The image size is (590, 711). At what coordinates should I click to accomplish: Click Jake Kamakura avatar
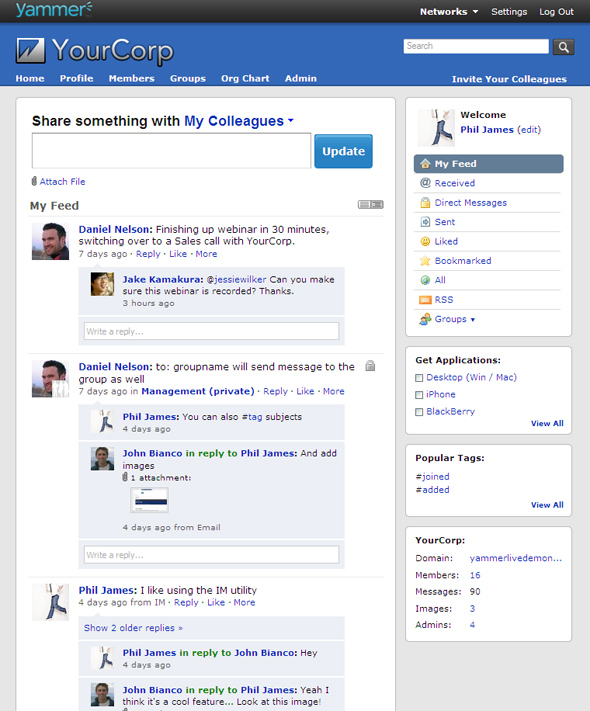point(102,284)
